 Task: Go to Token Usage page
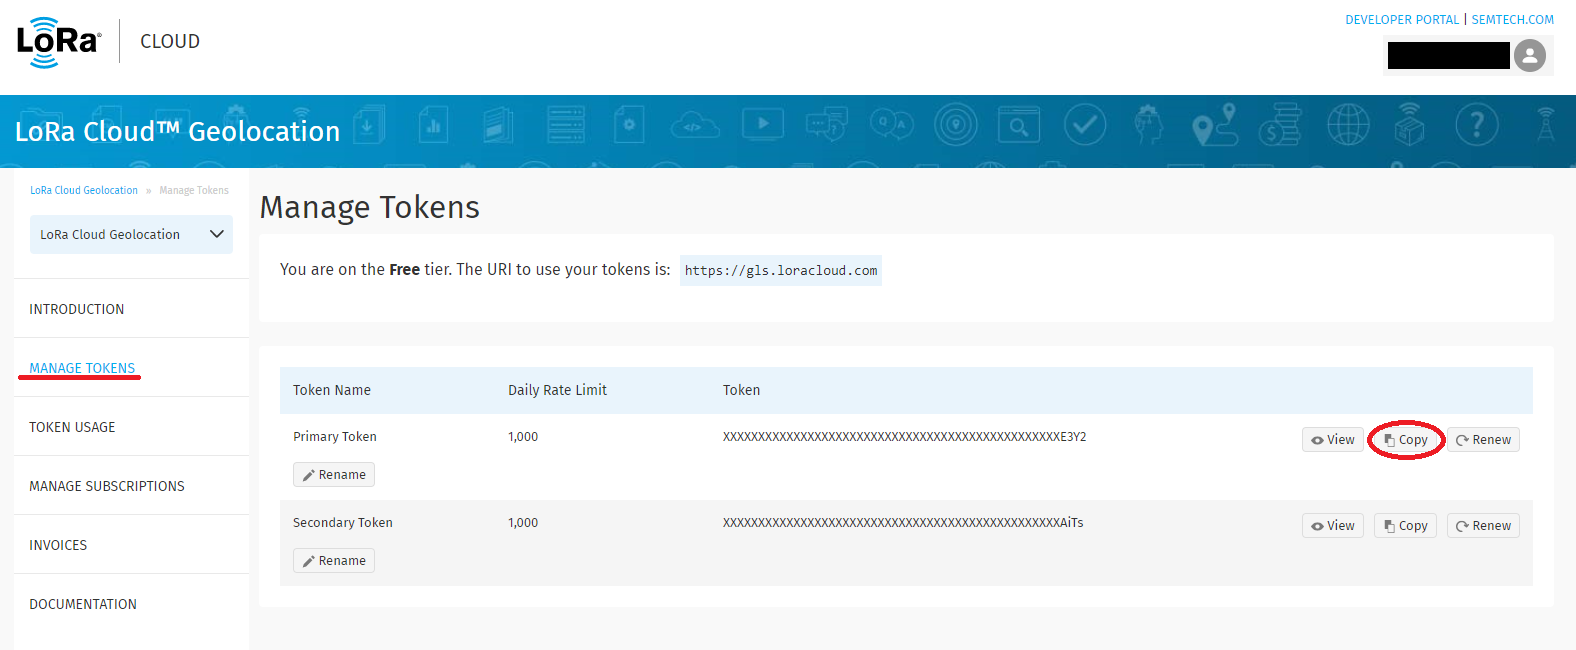tap(72, 427)
